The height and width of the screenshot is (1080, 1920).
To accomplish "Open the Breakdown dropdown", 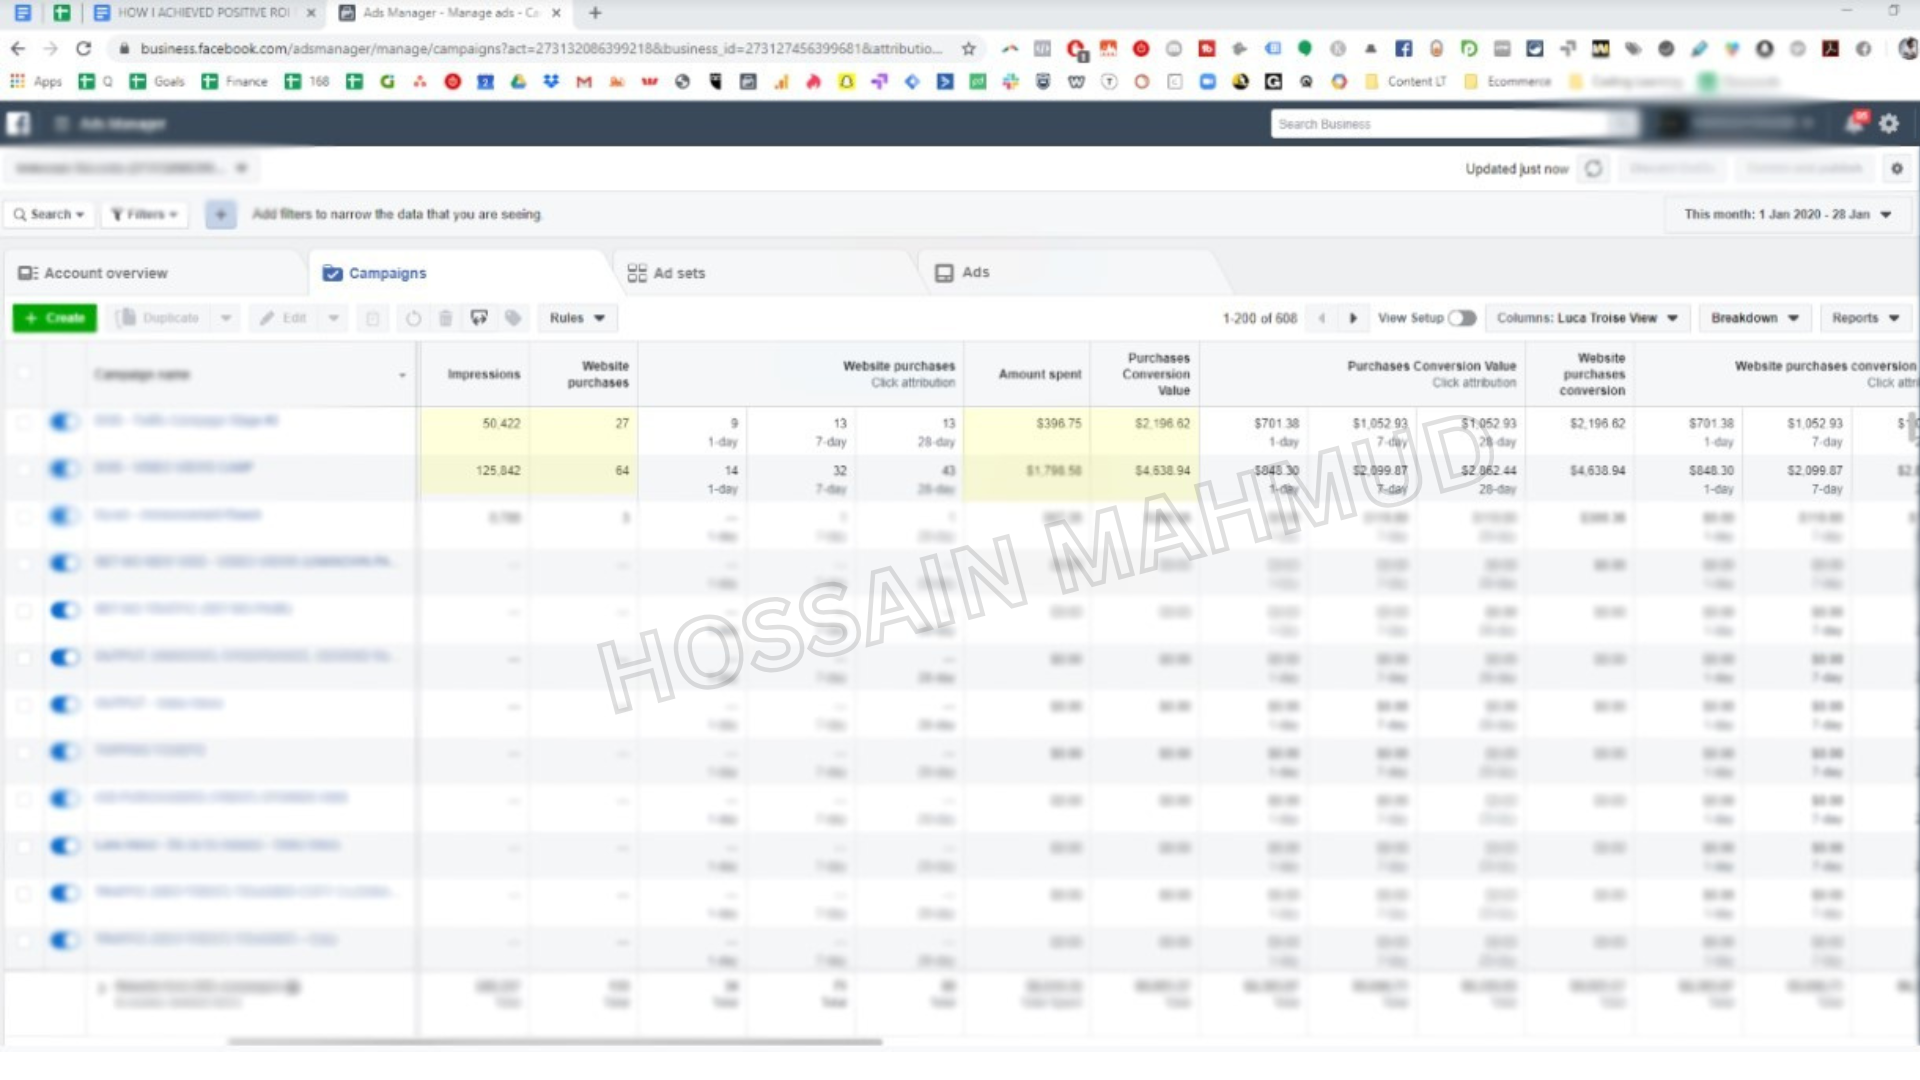I will tap(1755, 318).
